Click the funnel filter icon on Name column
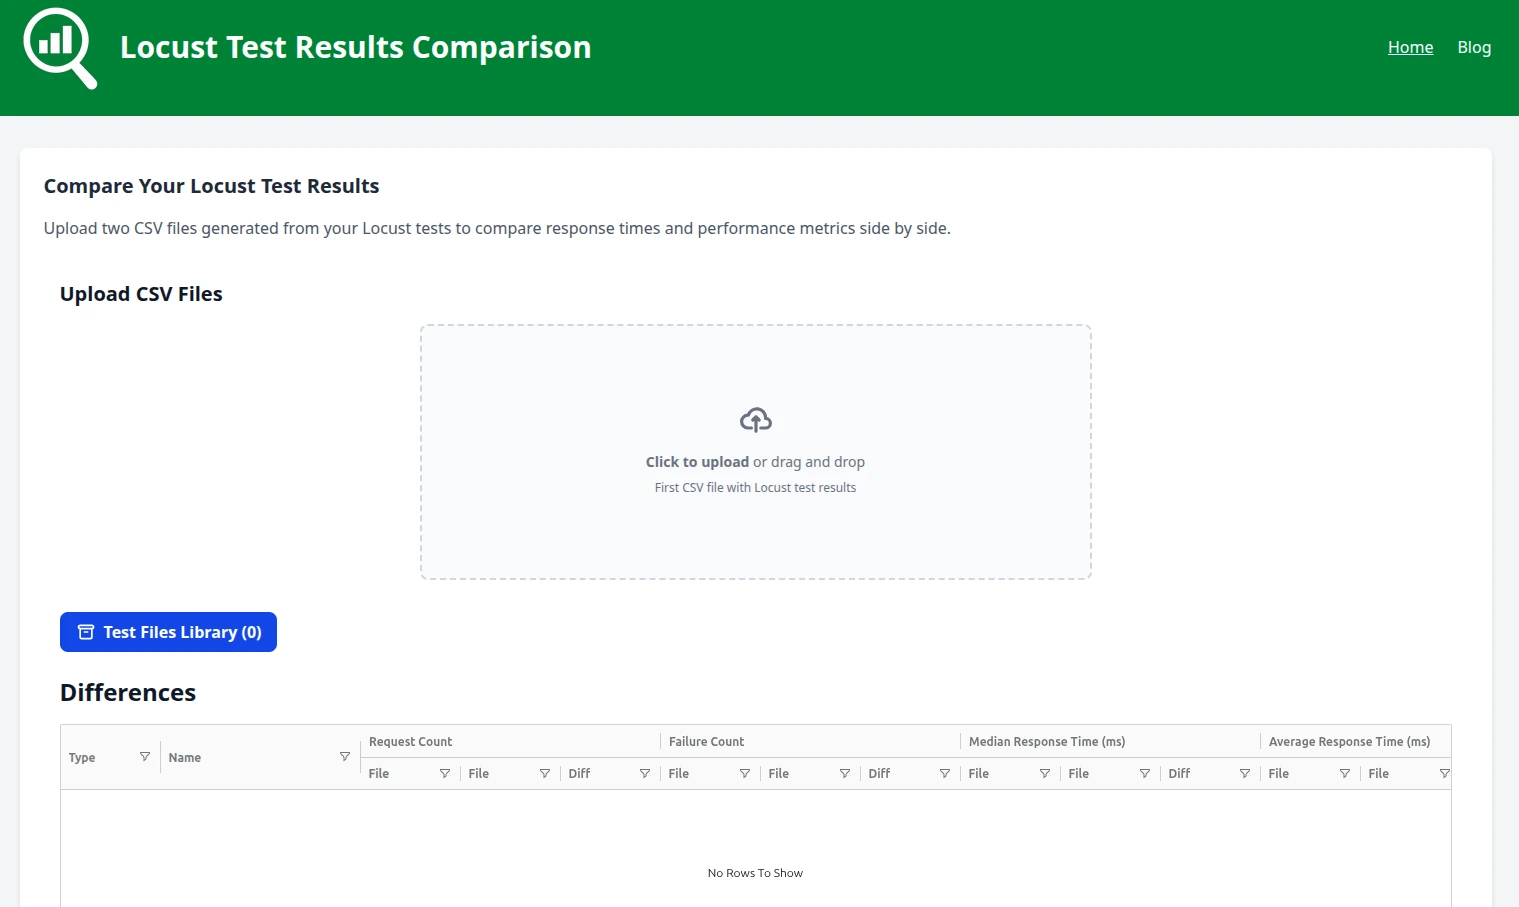 [345, 756]
